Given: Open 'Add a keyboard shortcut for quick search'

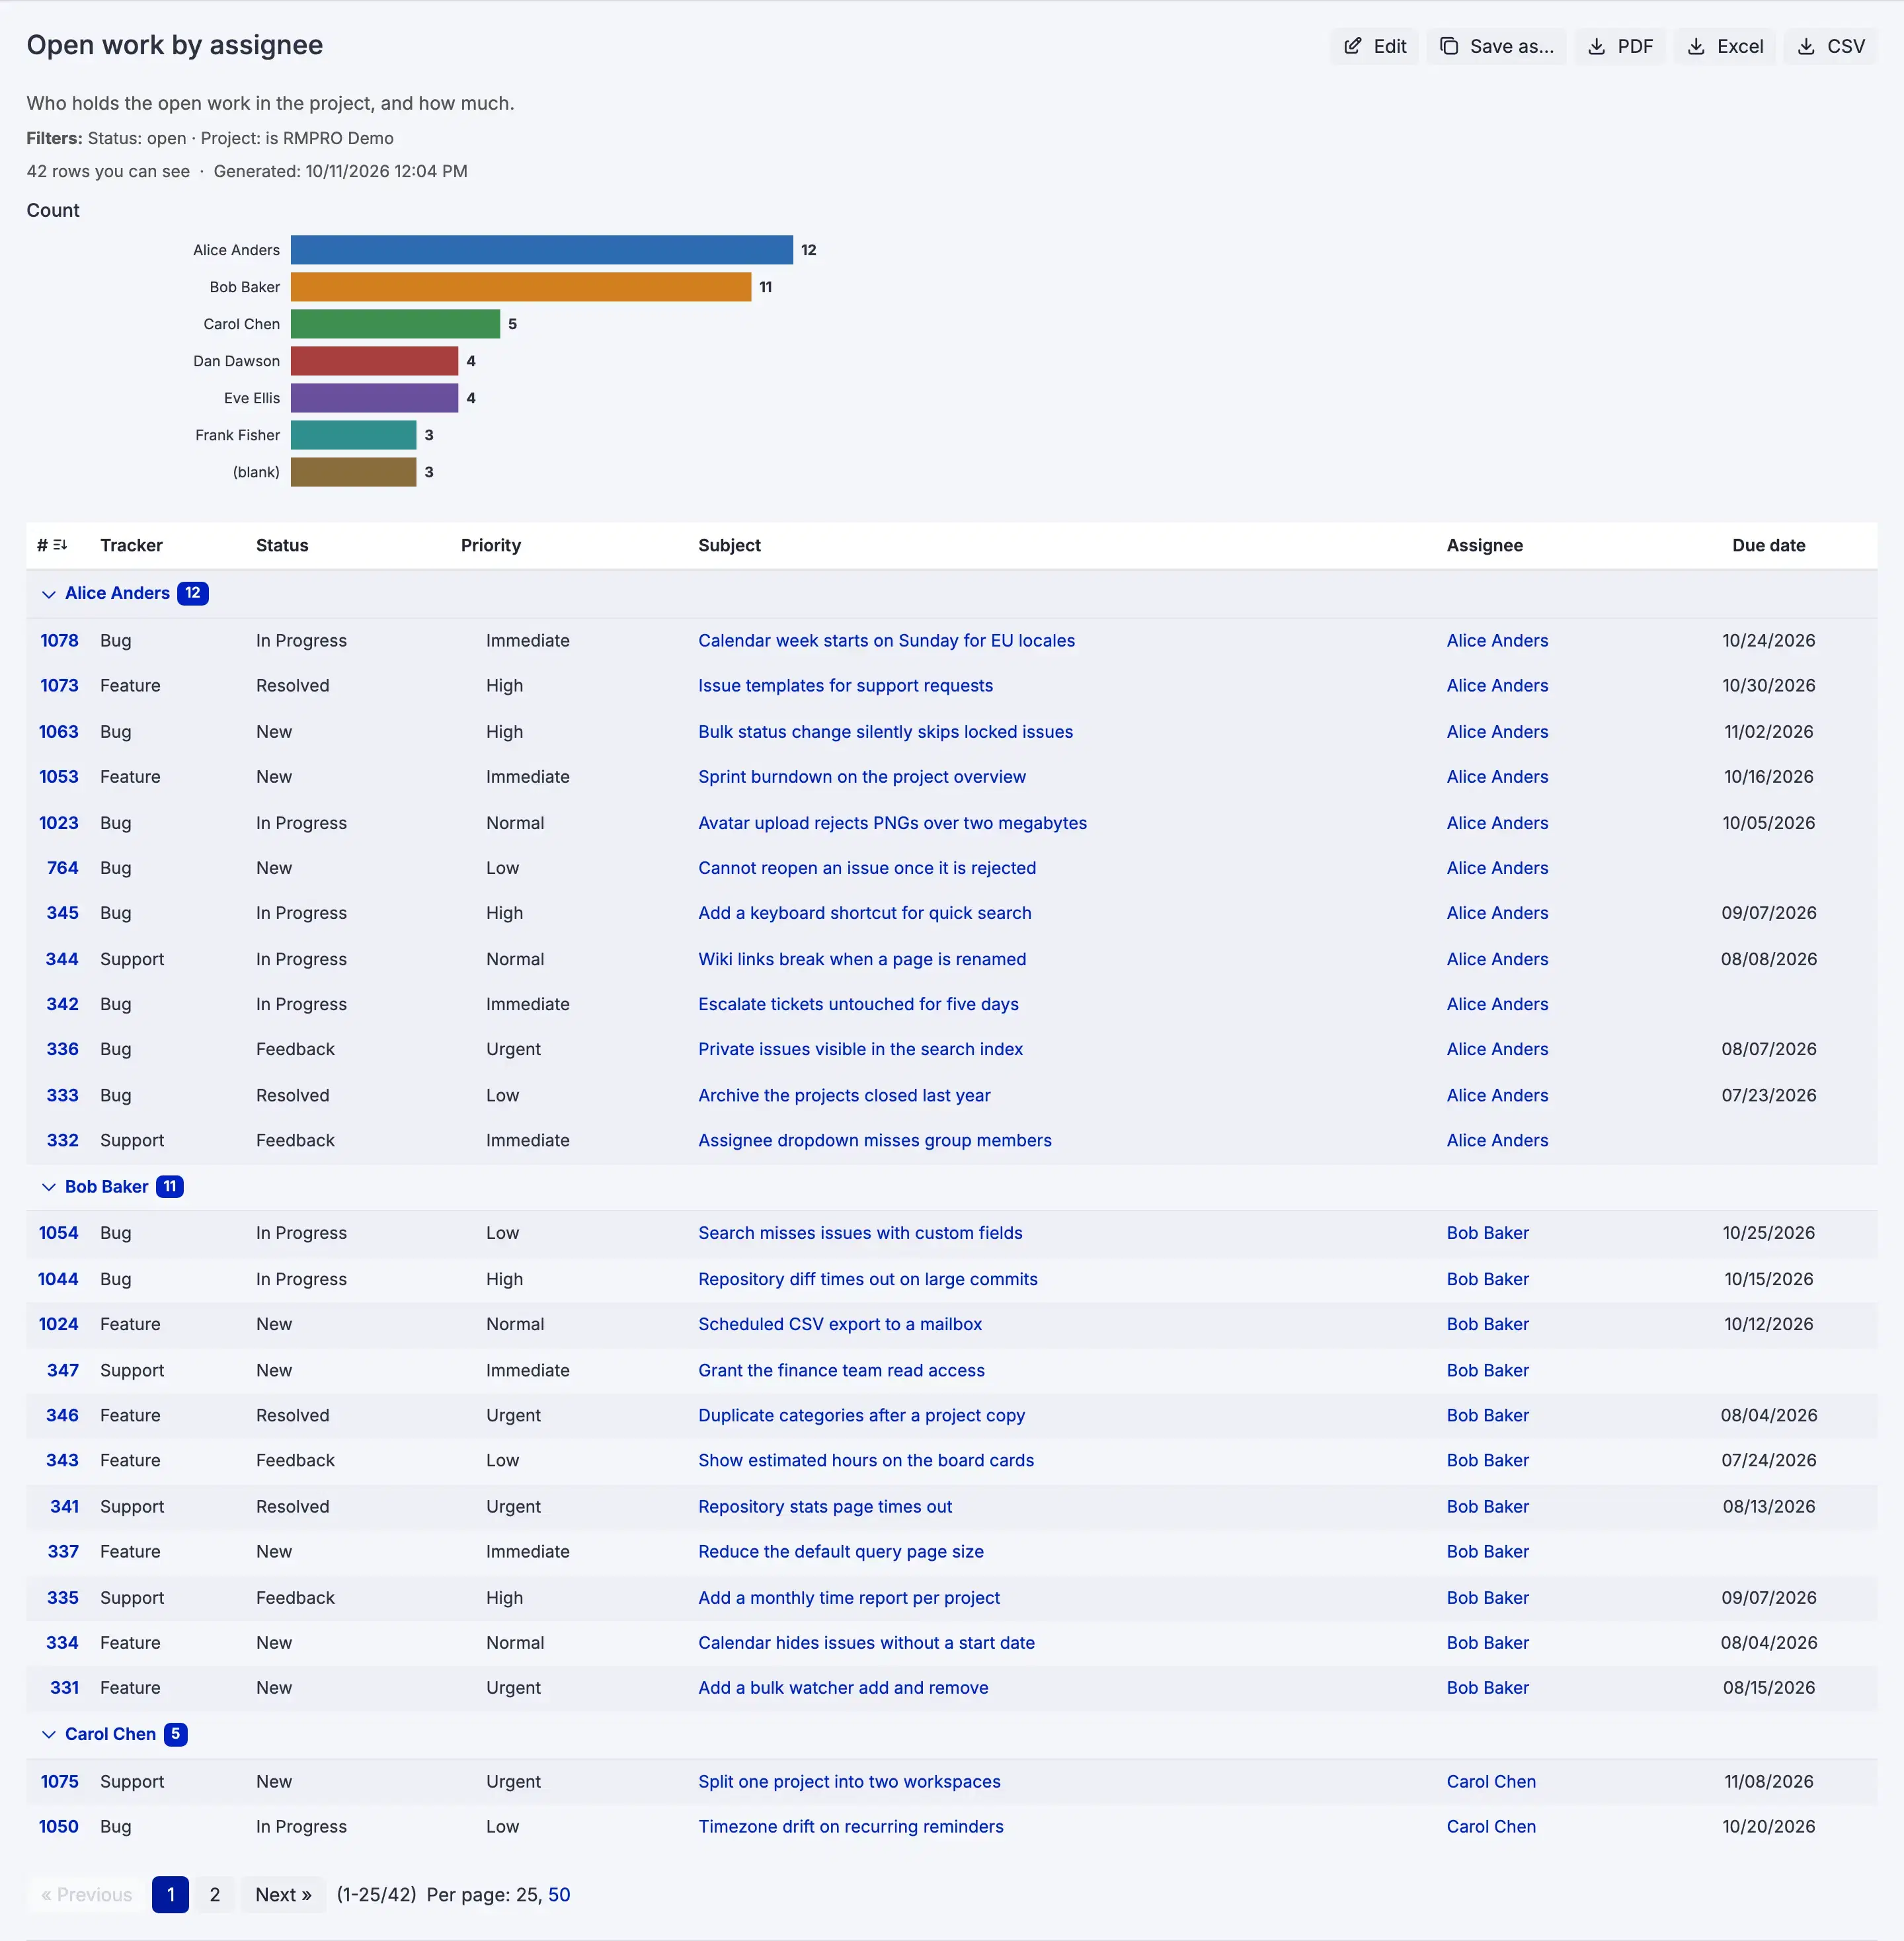Looking at the screenshot, I should coord(864,913).
